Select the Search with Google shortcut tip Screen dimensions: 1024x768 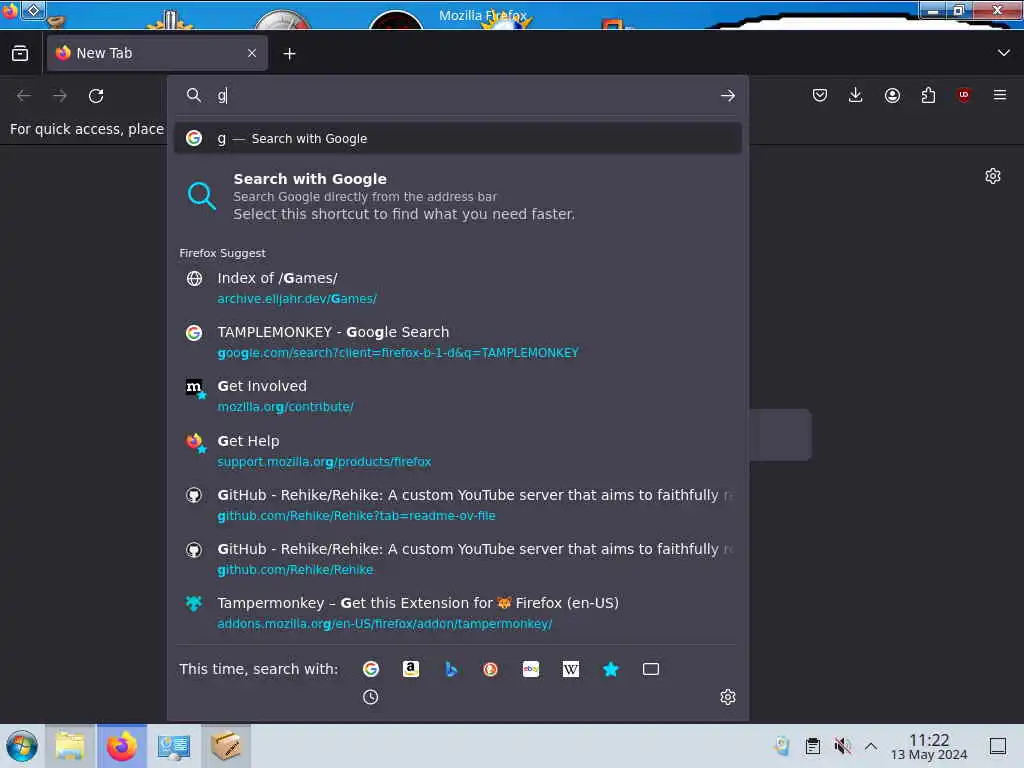458,196
